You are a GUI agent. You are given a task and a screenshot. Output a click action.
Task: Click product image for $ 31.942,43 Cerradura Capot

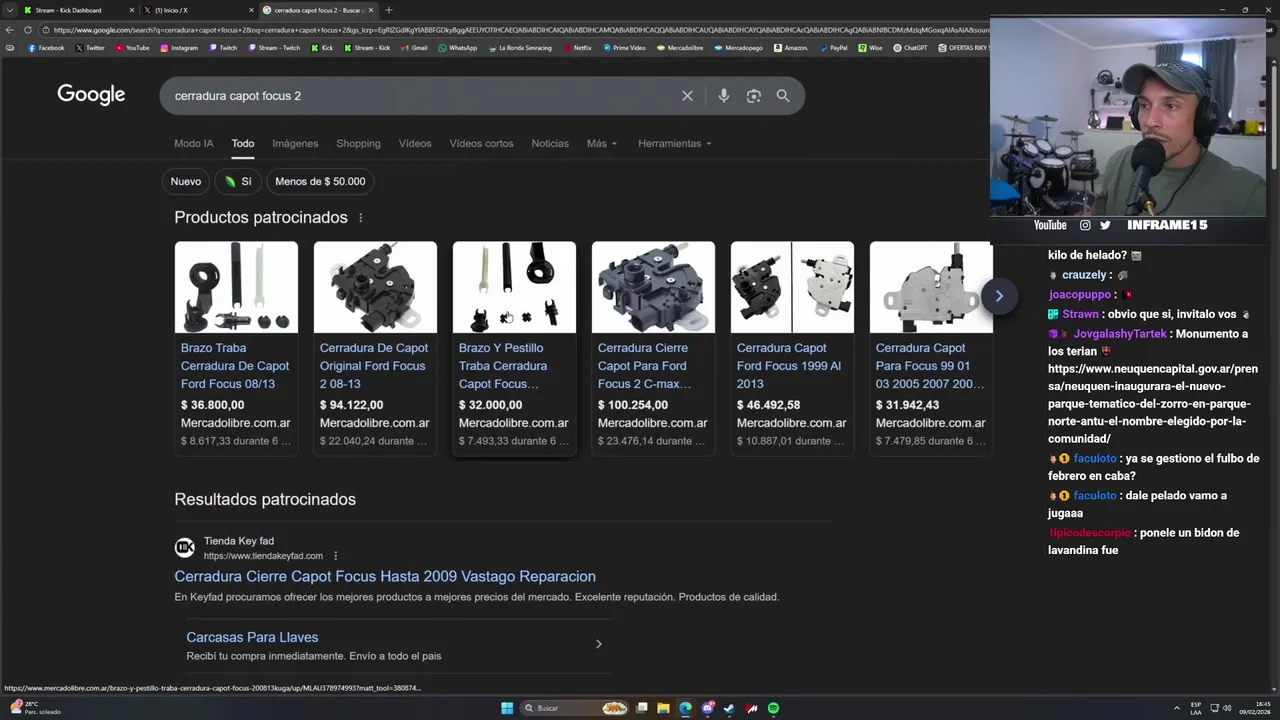pos(931,287)
